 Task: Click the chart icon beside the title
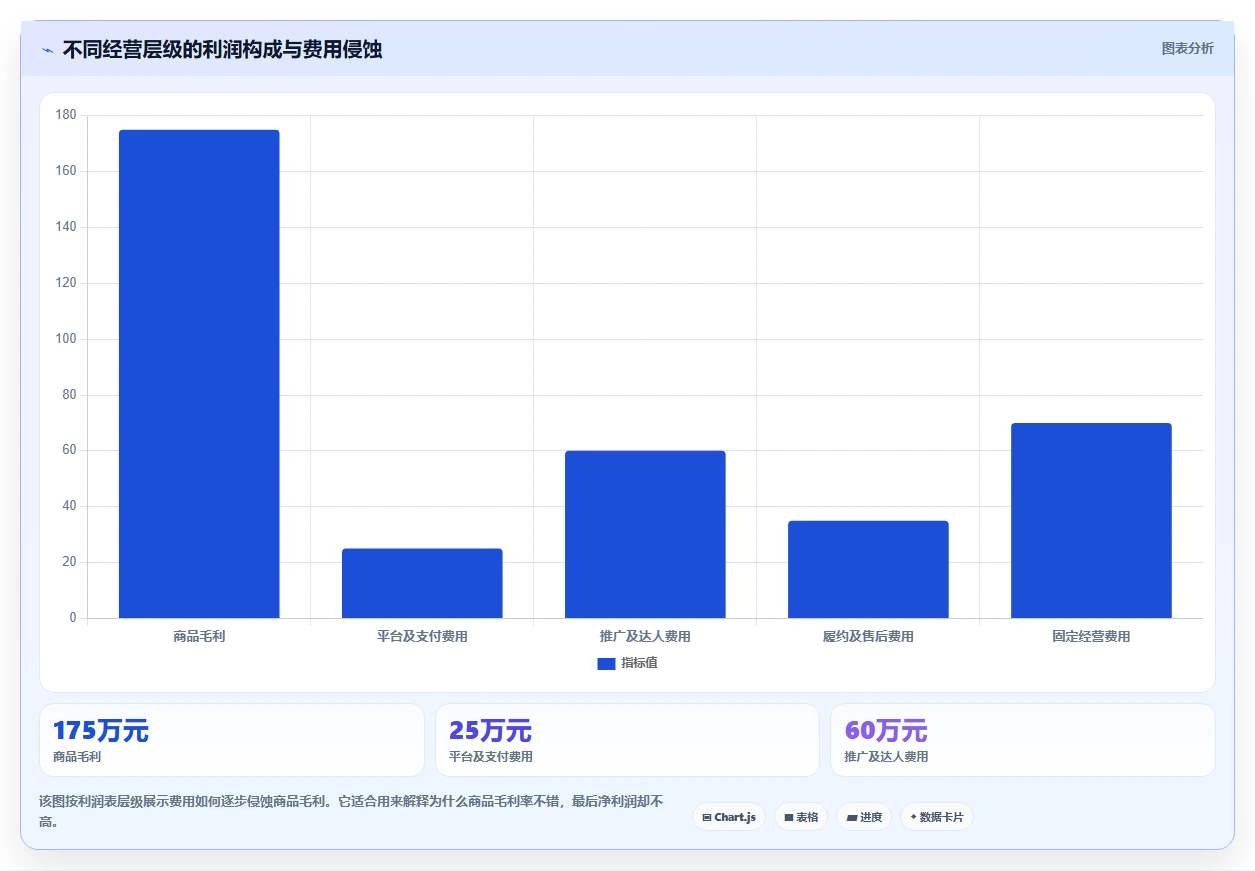coord(47,50)
